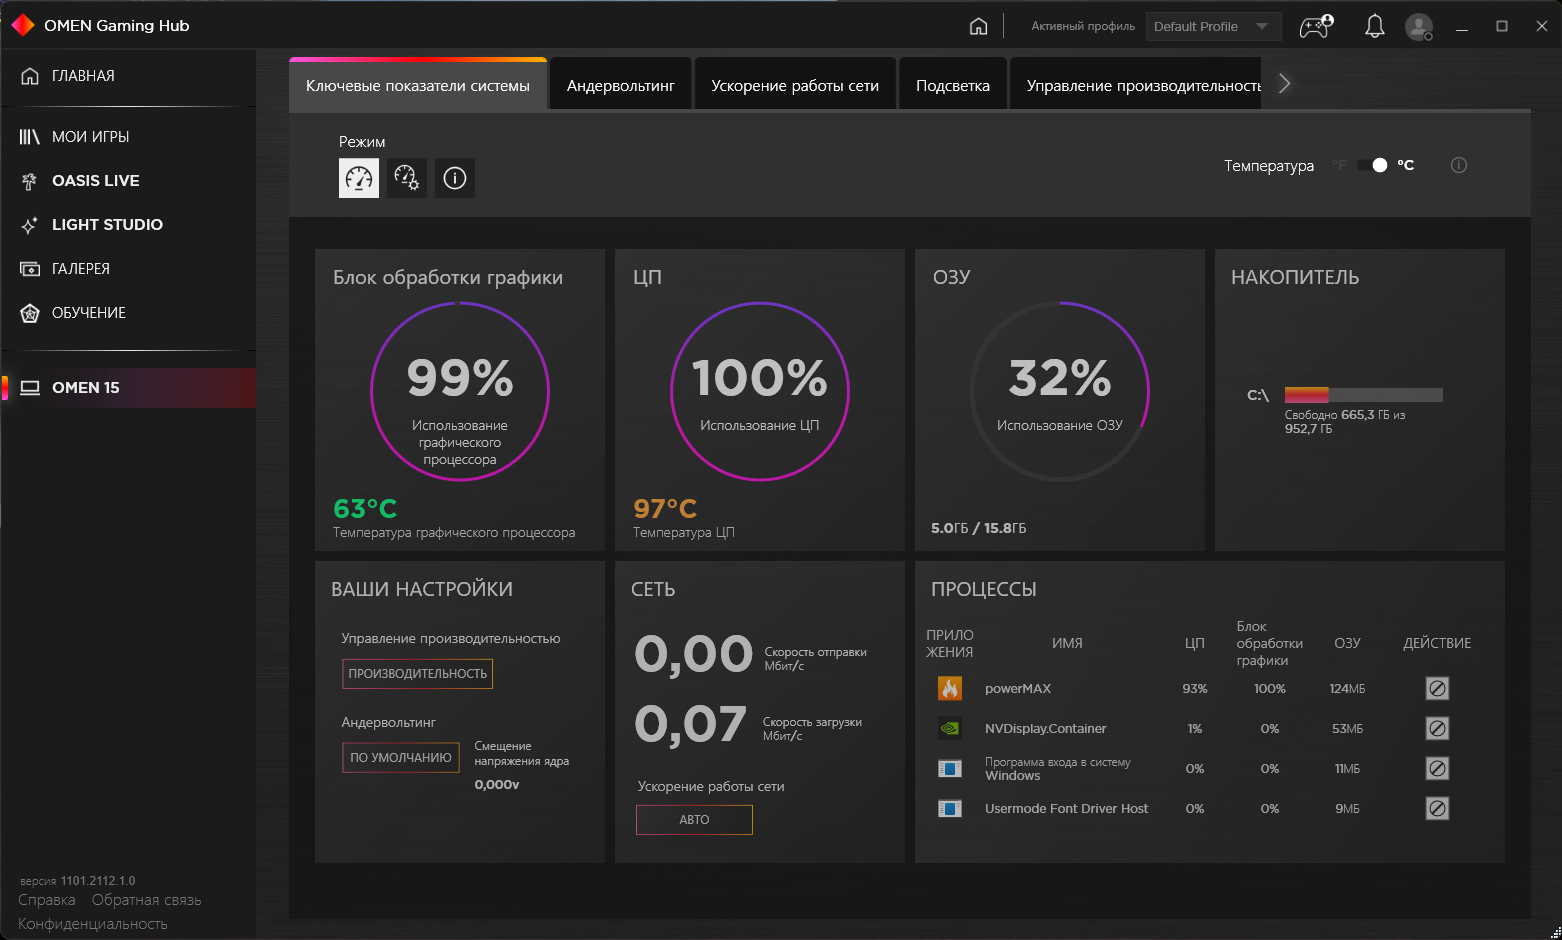The image size is (1562, 940).
Task: Click the info icon under Режим
Action: tap(455, 178)
